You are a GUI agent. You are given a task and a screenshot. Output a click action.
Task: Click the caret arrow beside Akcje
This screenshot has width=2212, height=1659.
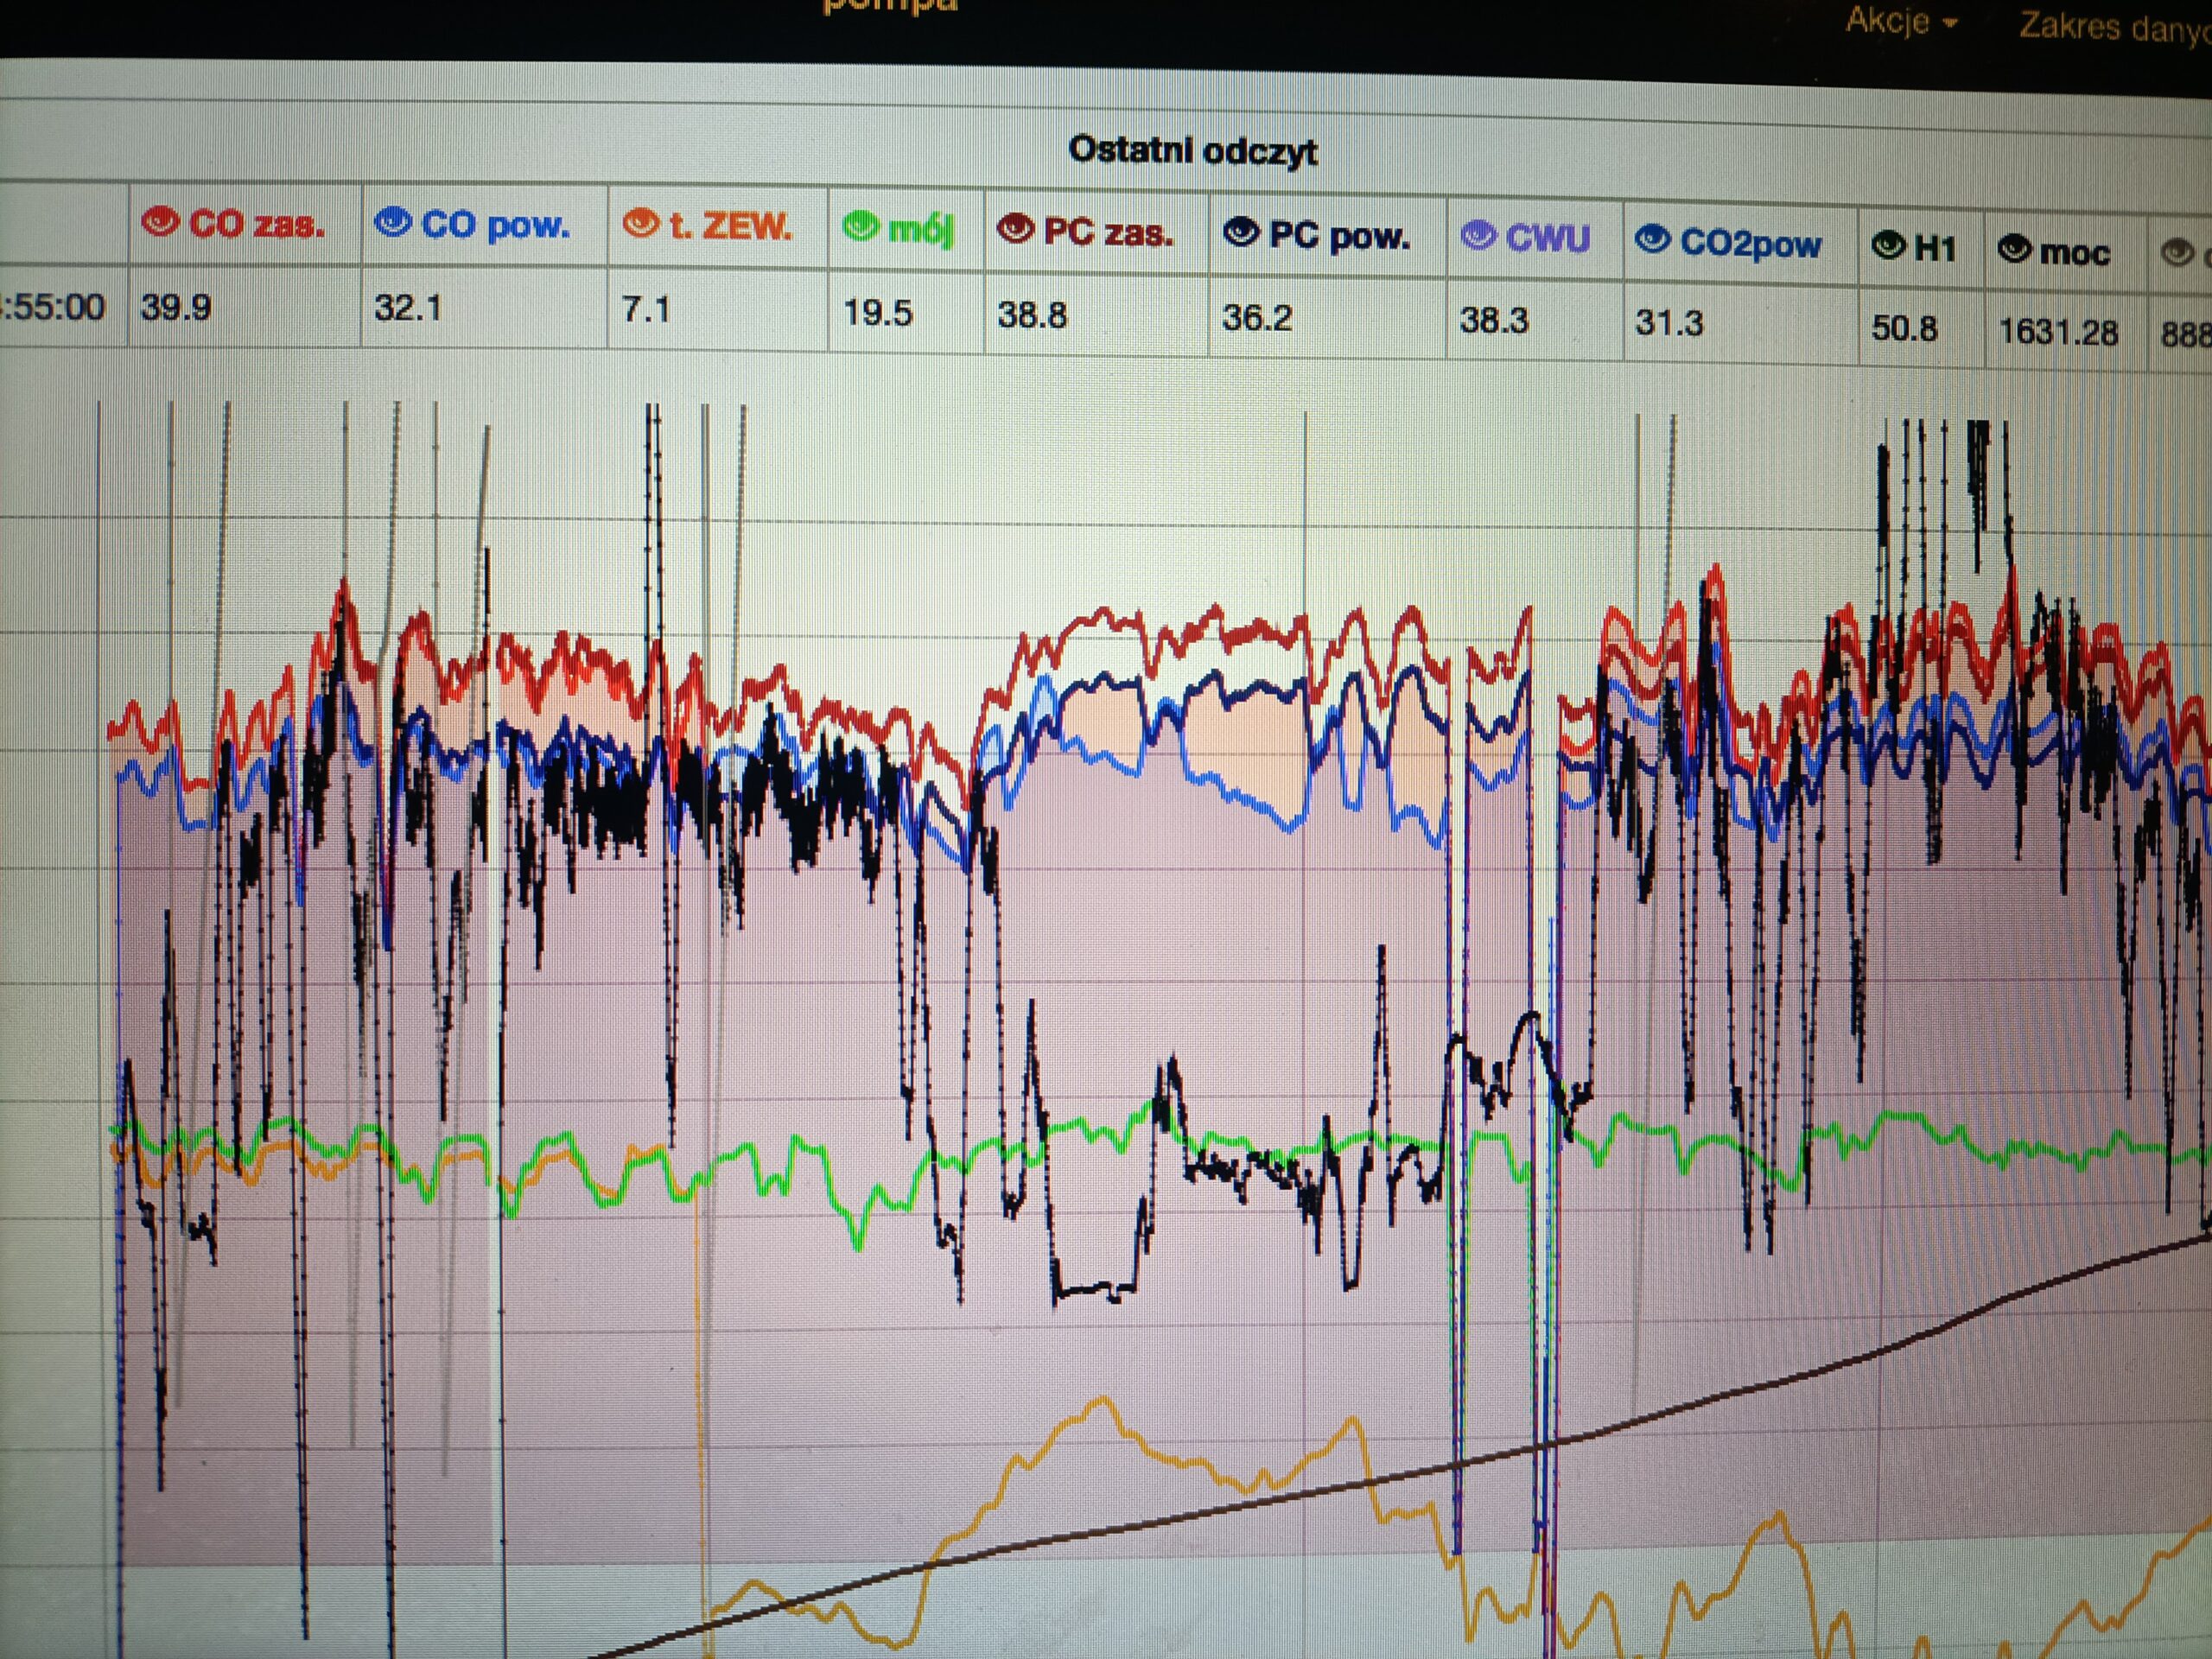1949,24
